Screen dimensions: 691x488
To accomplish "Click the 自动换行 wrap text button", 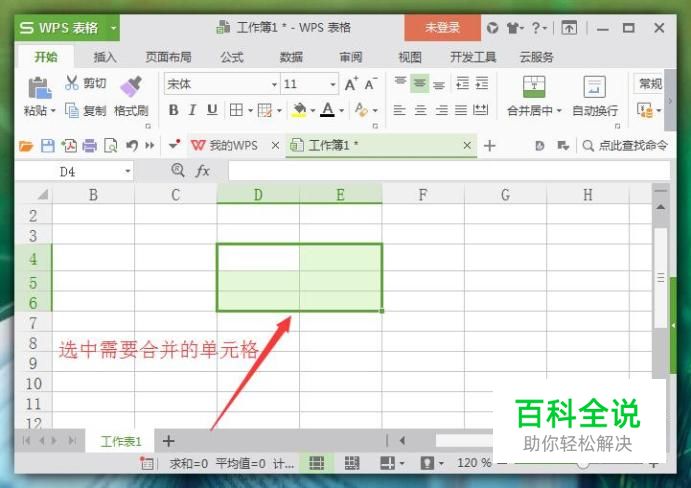I will click(595, 96).
